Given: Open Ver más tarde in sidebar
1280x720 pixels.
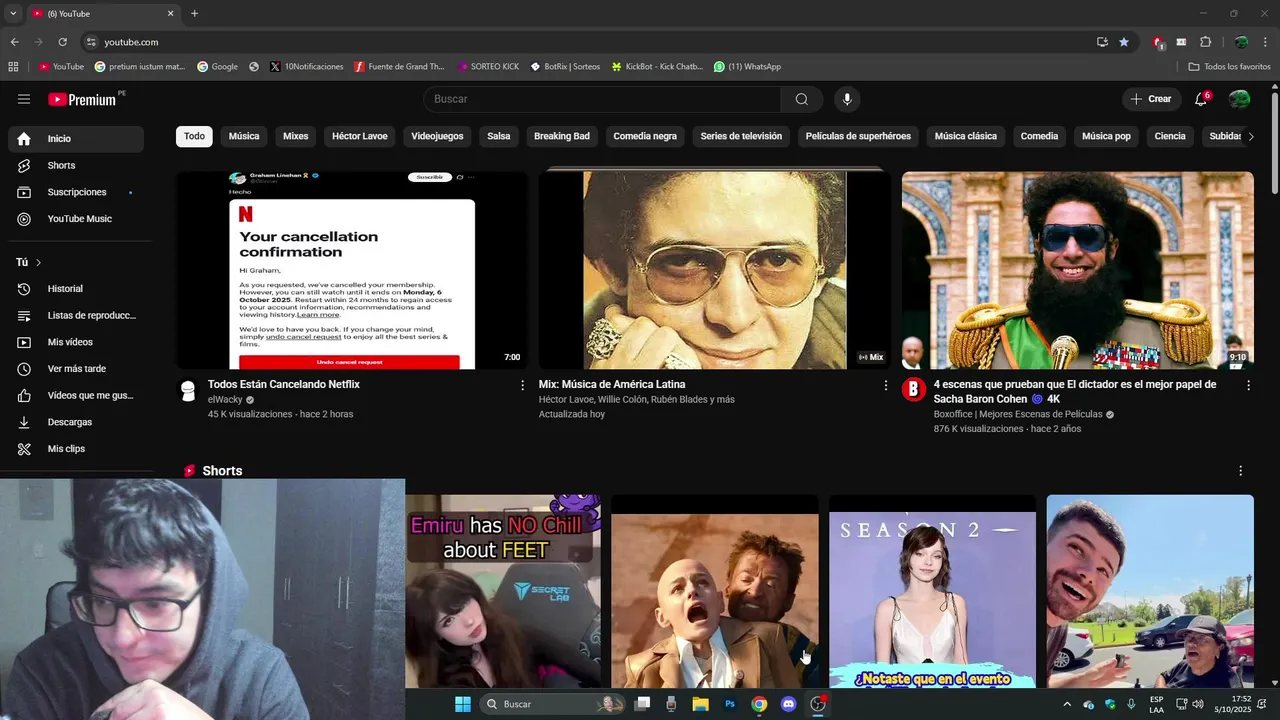Looking at the screenshot, I should point(76,369).
